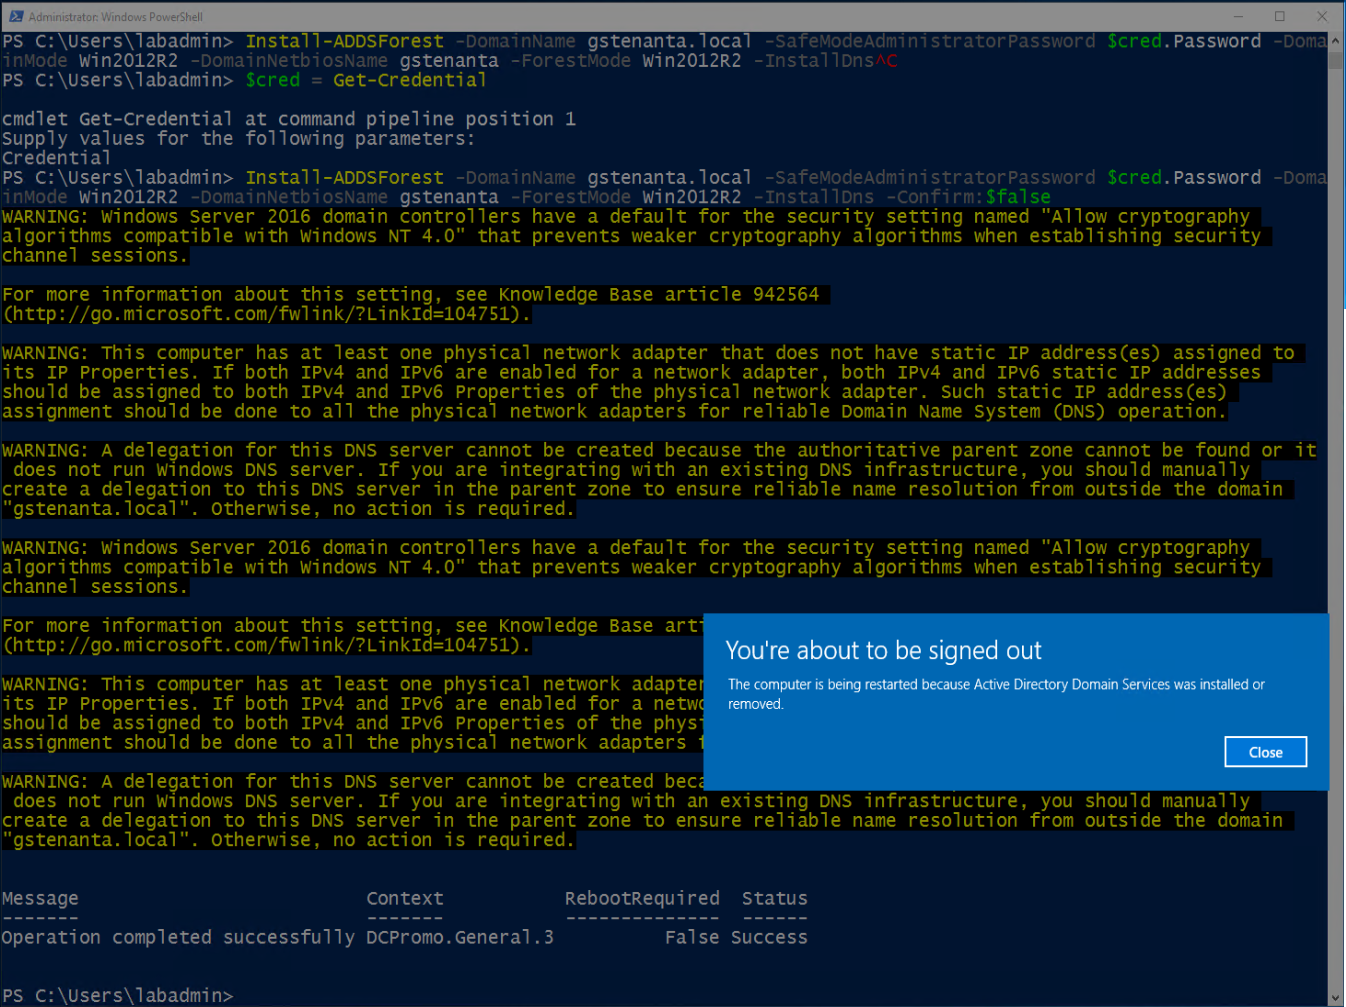1346x1007 pixels.
Task: Click the restart reason message in the notification
Action: 995,694
